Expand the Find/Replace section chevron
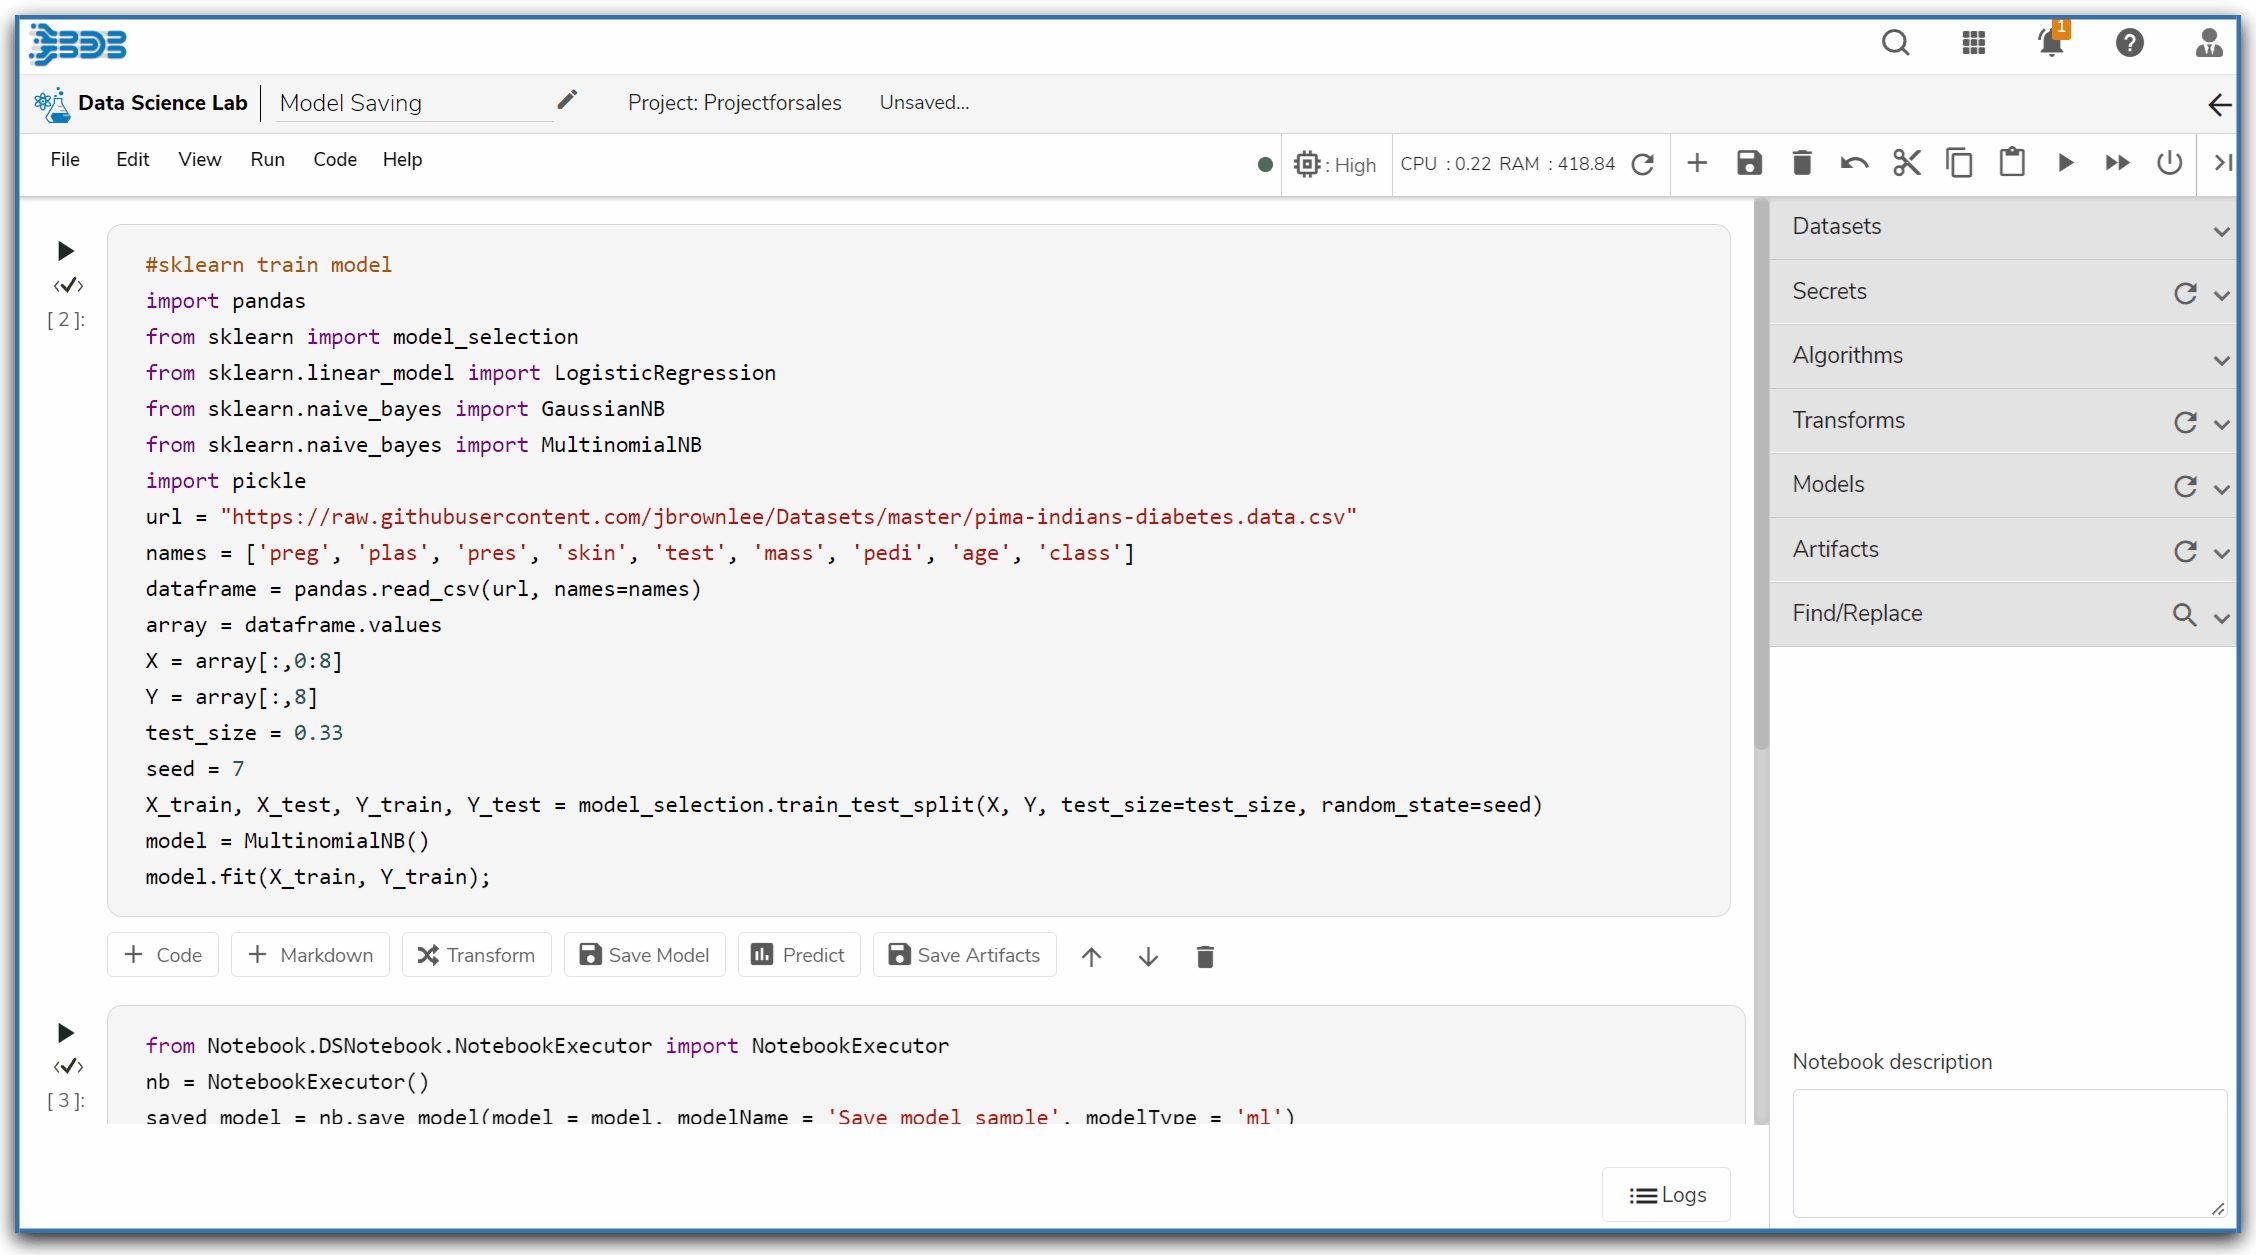This screenshot has height=1255, width=2256. pos(2221,617)
